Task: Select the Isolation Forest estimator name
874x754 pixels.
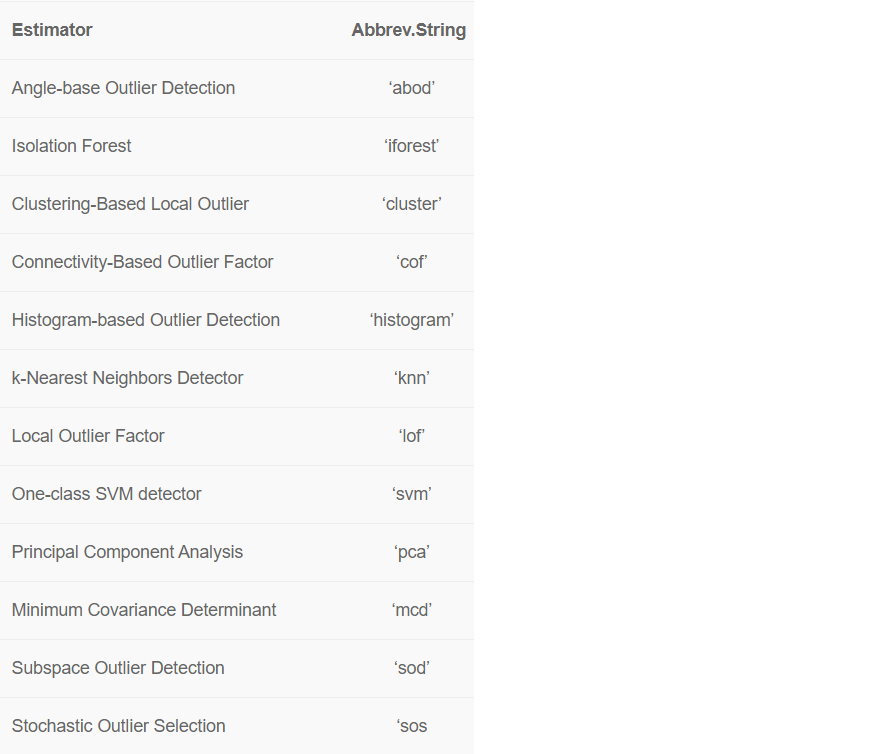Action: pos(71,146)
